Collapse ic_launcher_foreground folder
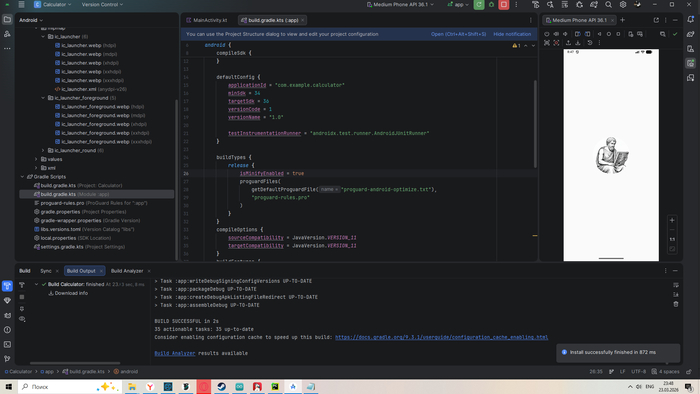 [43, 98]
